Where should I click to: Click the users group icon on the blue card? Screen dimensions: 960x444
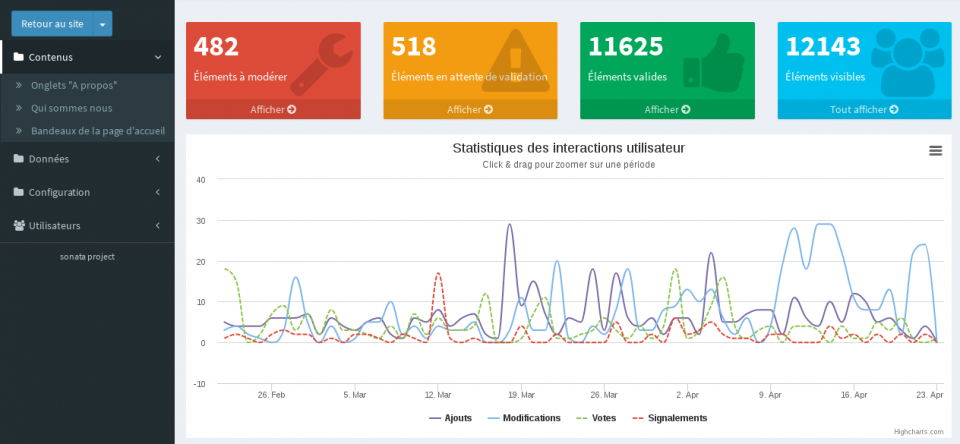(906, 60)
